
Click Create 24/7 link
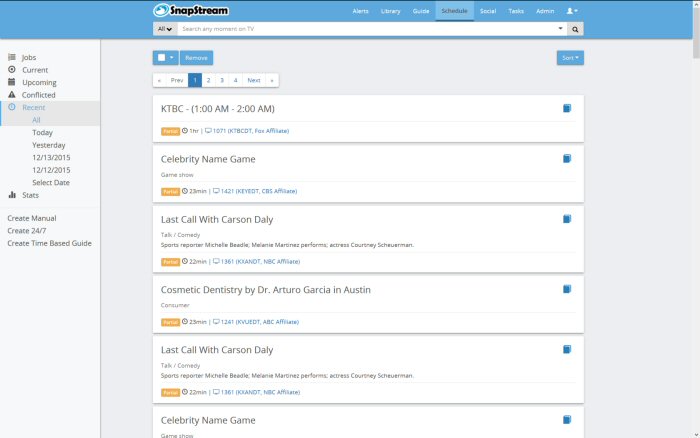coord(26,231)
